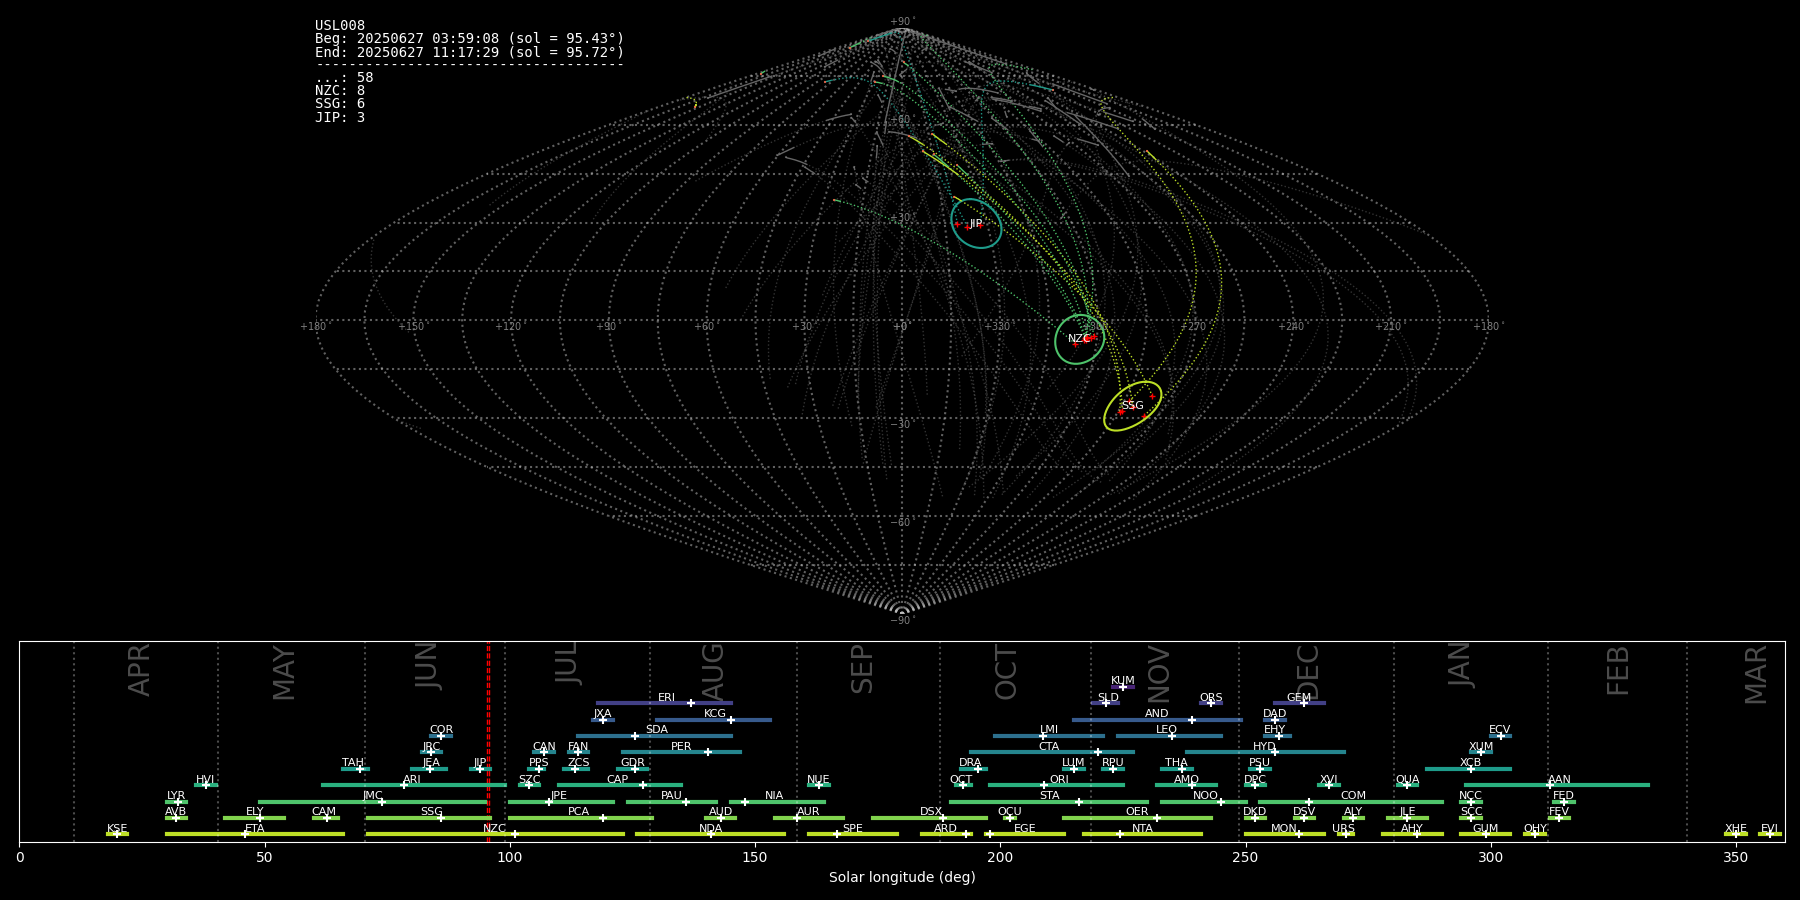1800x900 pixels.
Task: Click the 'Solar longitude (deg)' axis label
Action: point(902,877)
